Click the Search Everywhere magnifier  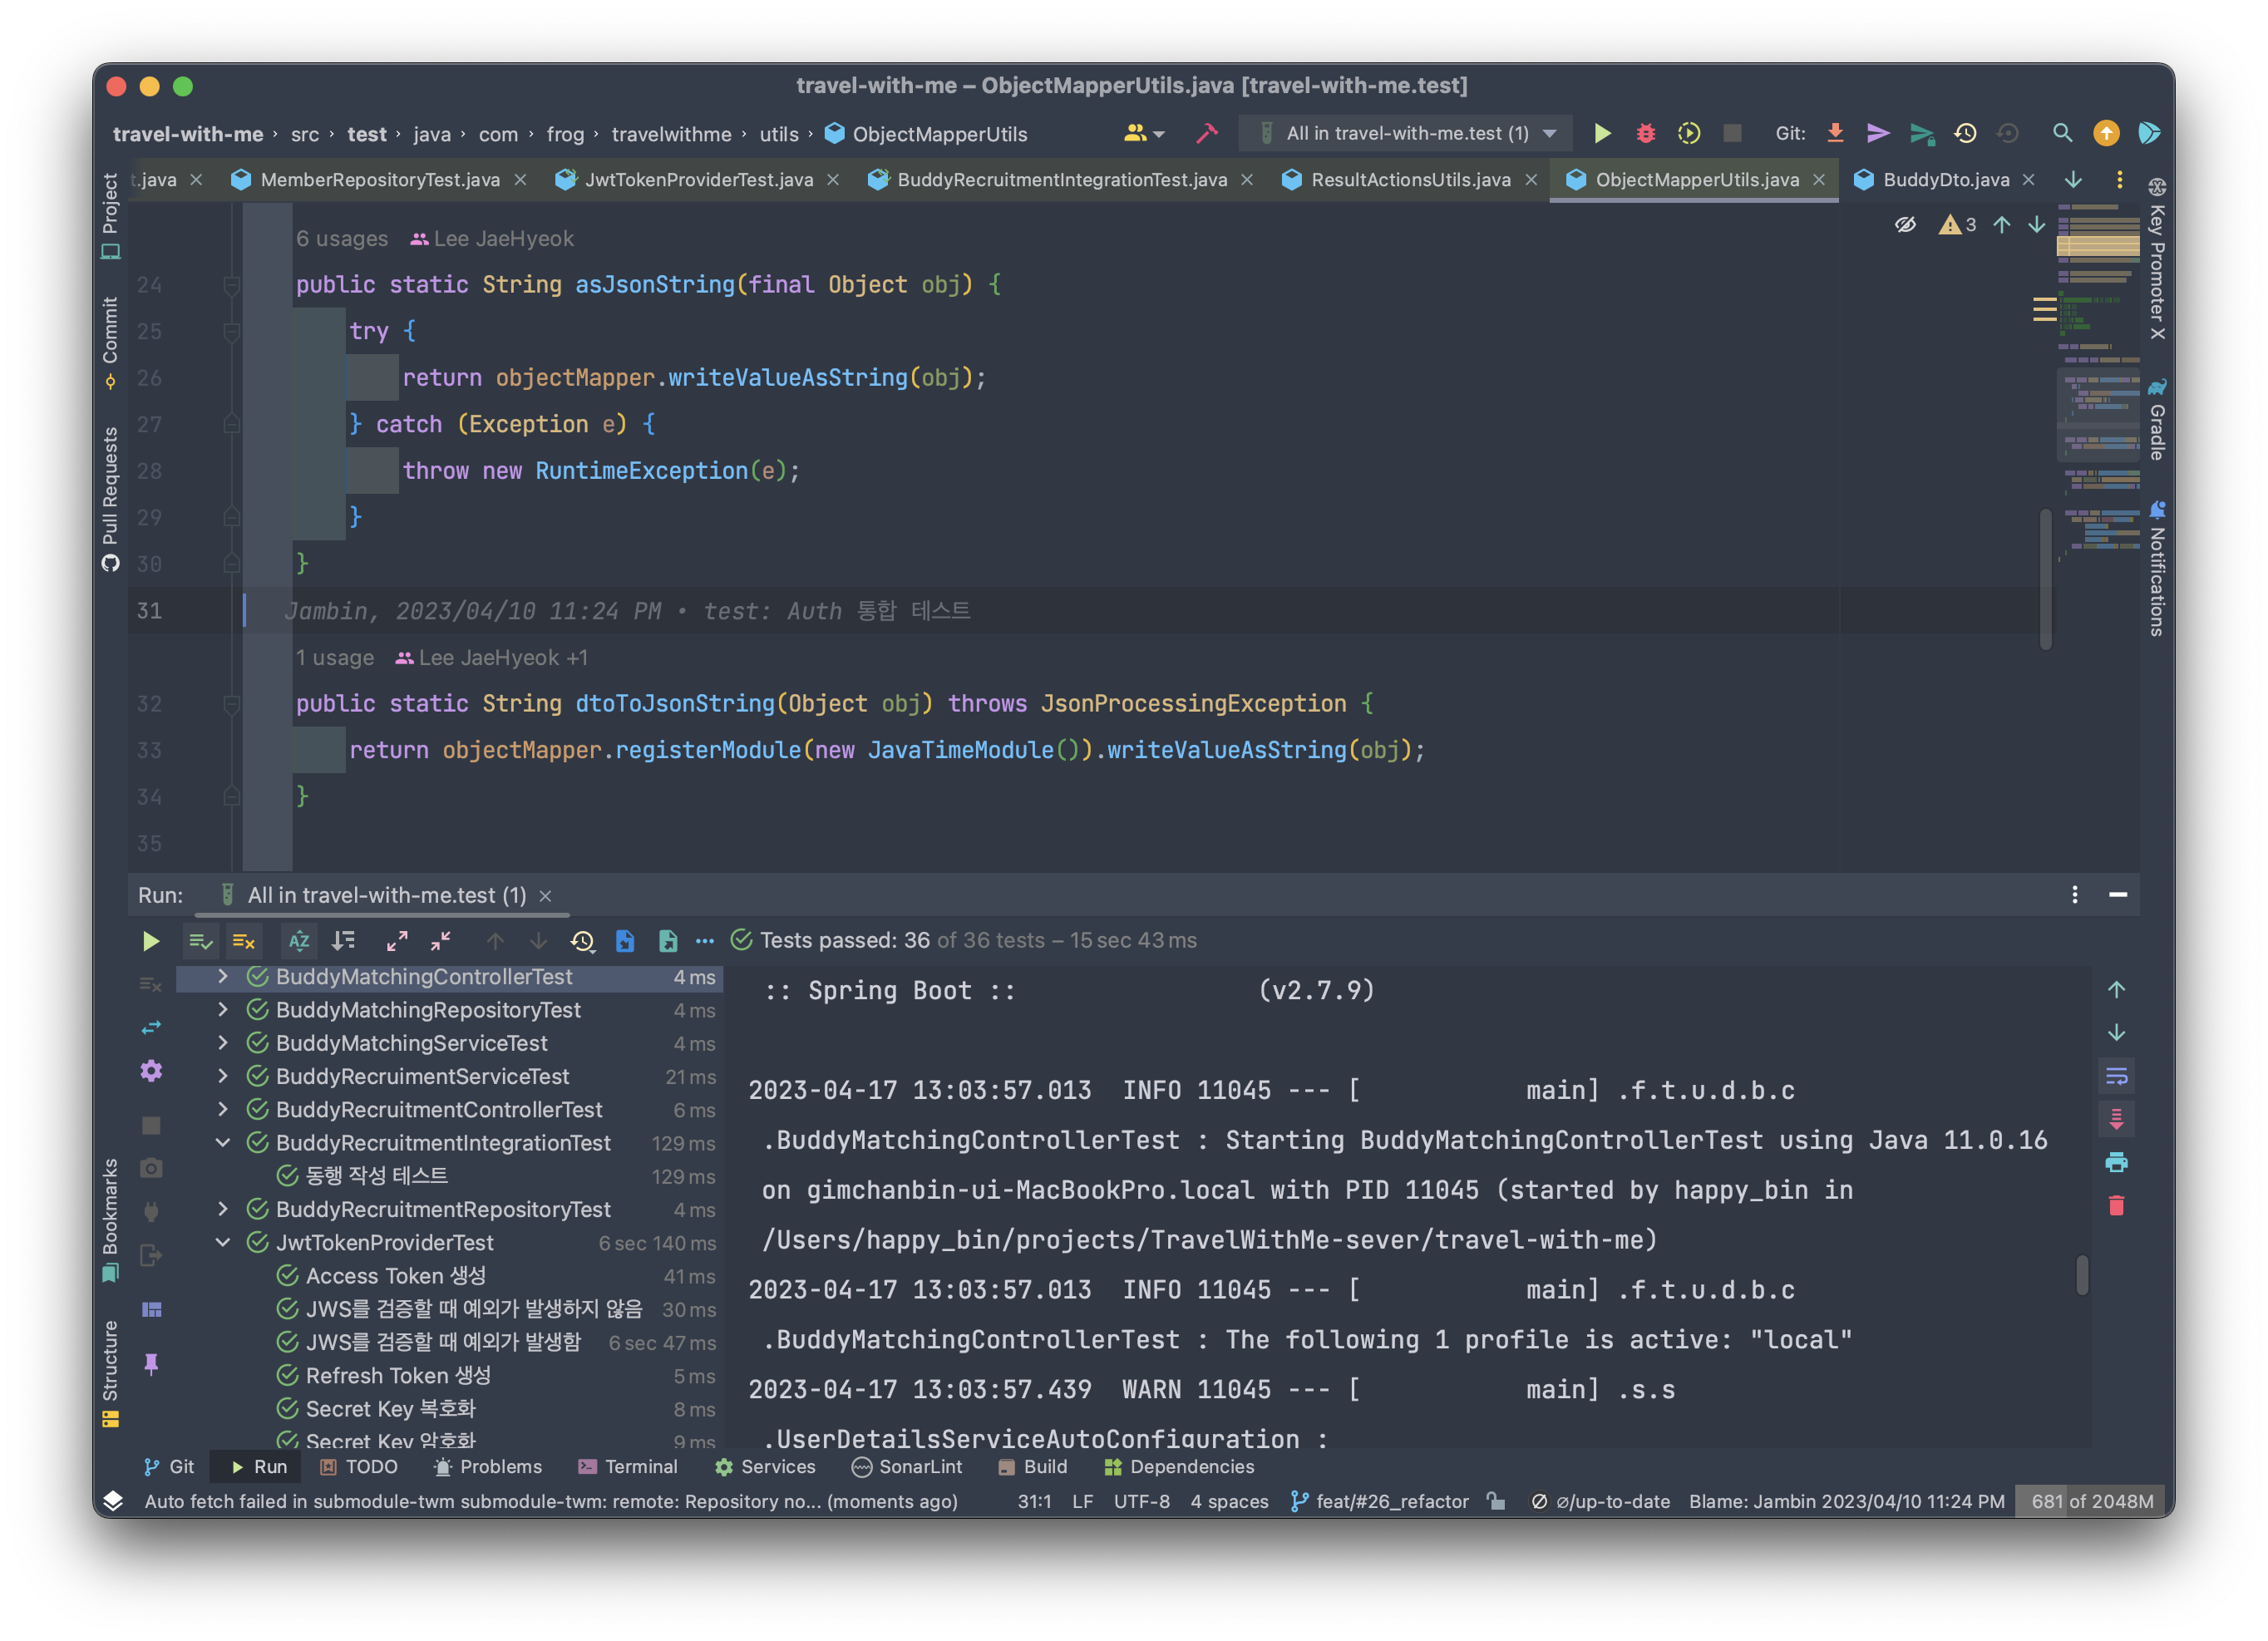pyautogui.click(x=2062, y=133)
